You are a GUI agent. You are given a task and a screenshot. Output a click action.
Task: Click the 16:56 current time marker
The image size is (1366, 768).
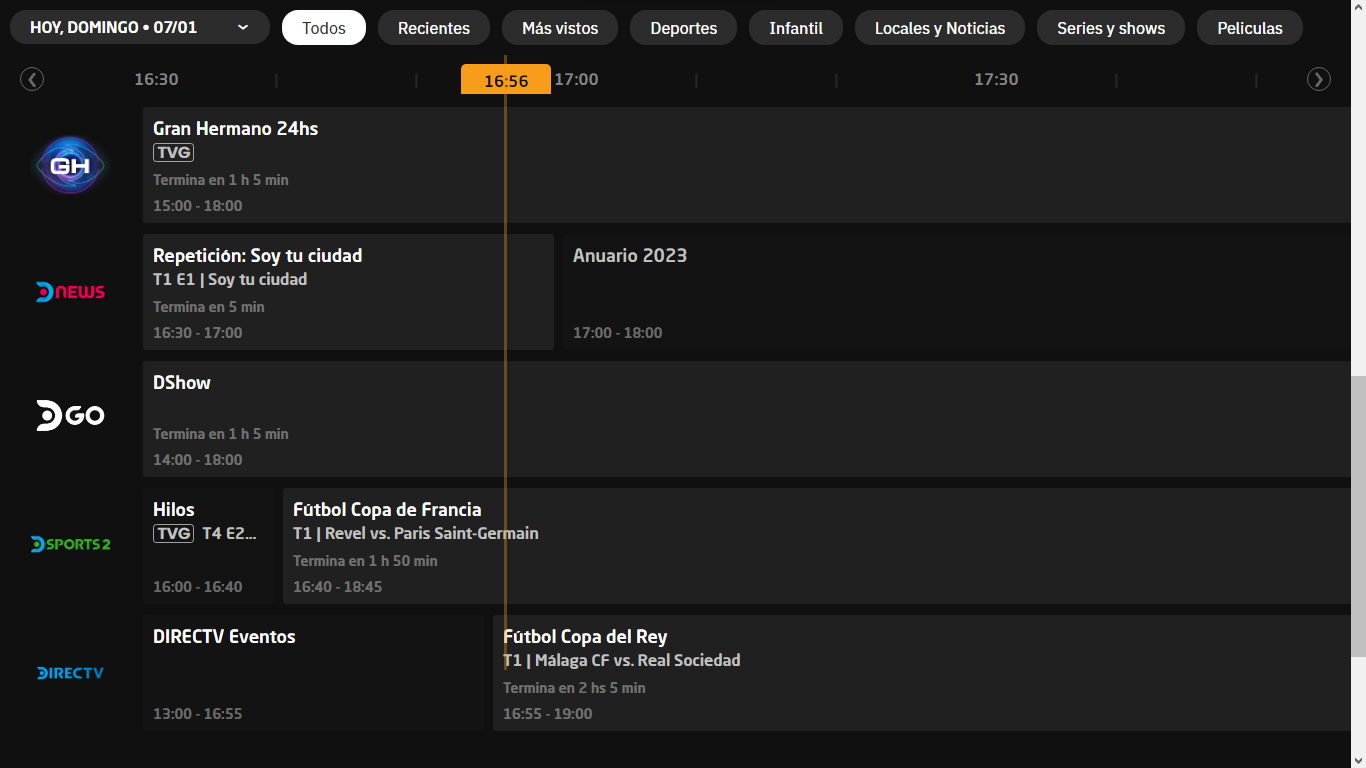pyautogui.click(x=506, y=80)
